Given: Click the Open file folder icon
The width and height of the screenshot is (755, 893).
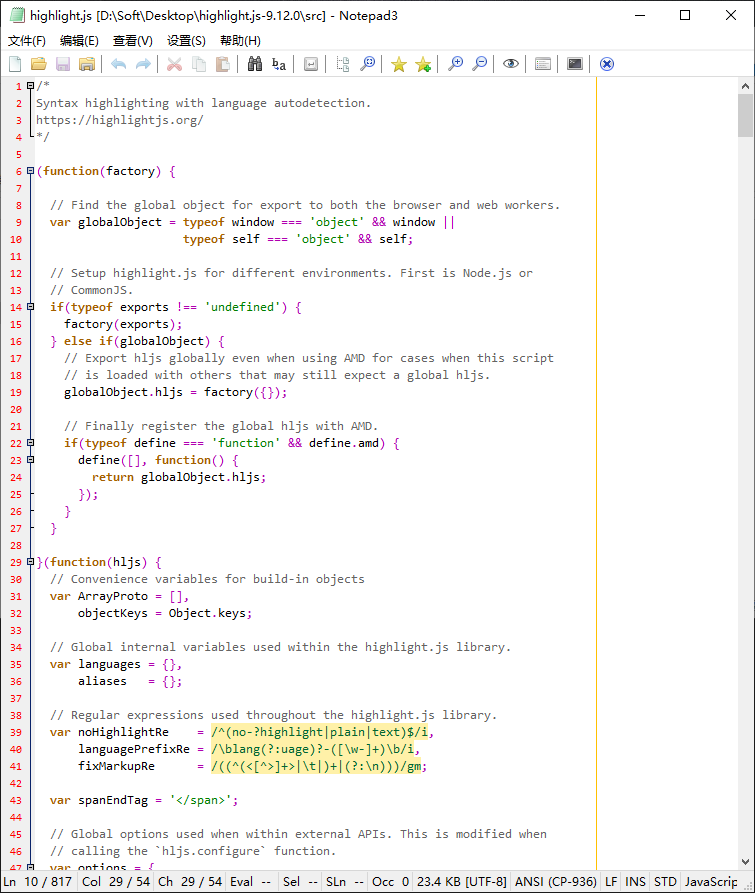Looking at the screenshot, I should pos(39,64).
